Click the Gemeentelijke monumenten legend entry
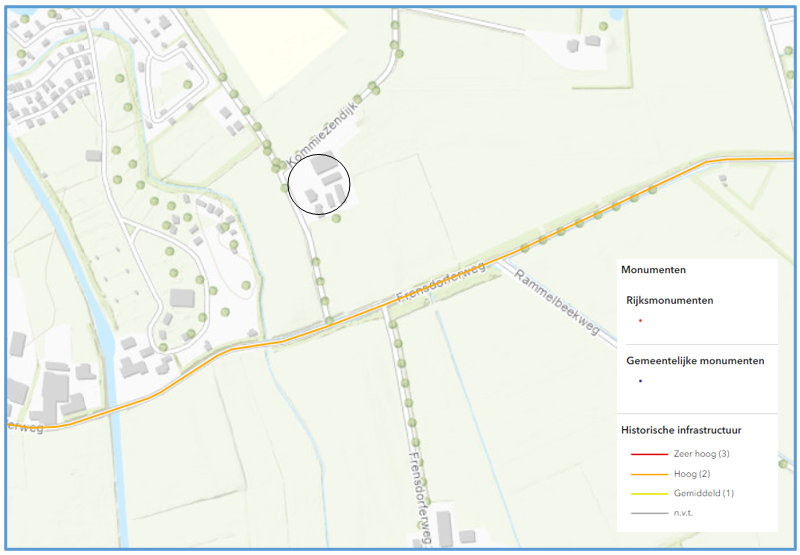Image resolution: width=800 pixels, height=555 pixels. pyautogui.click(x=695, y=361)
